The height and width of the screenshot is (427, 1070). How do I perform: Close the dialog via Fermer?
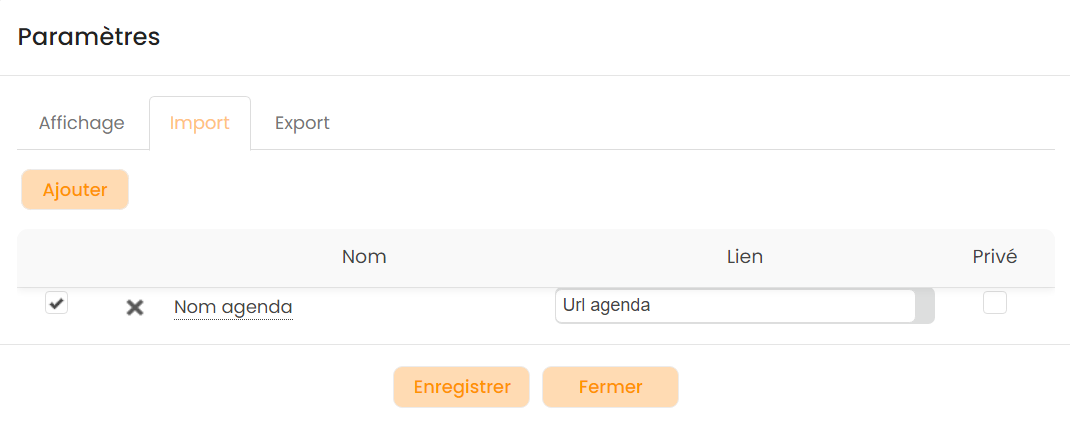[610, 387]
